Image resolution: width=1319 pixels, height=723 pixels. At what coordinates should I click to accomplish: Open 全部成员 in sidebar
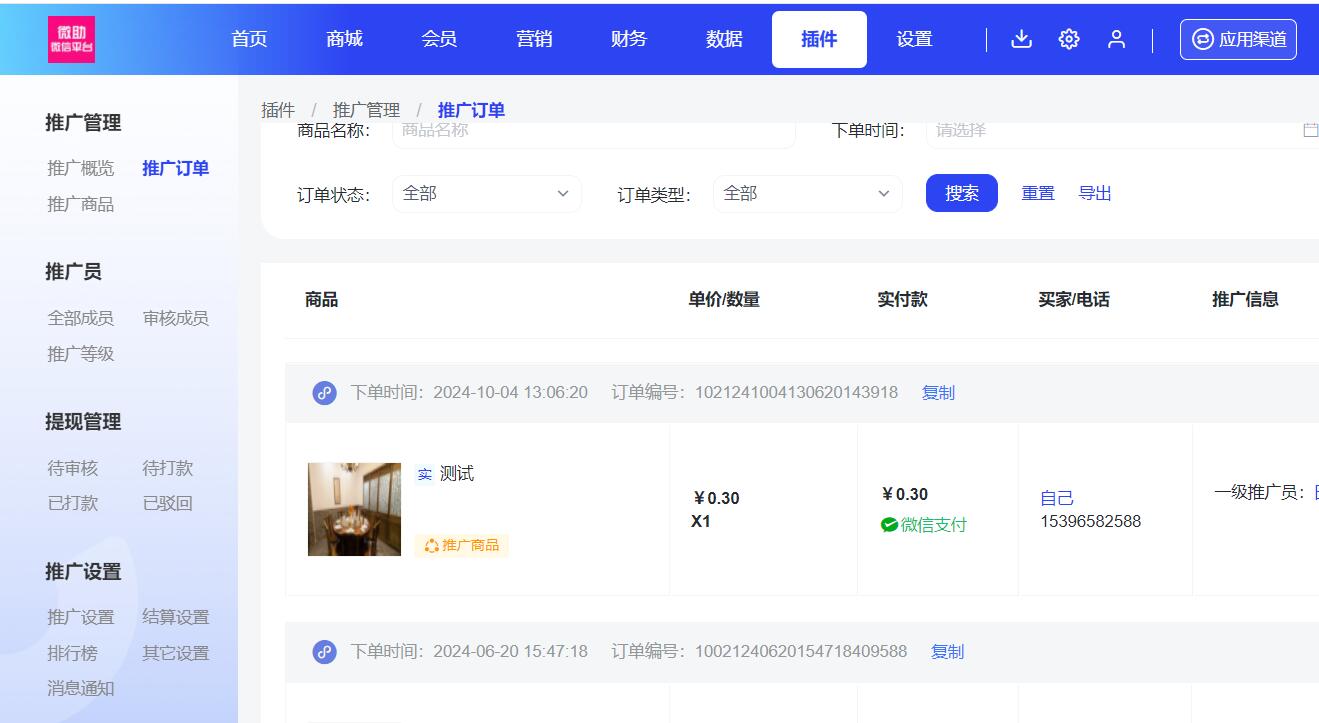tap(81, 318)
